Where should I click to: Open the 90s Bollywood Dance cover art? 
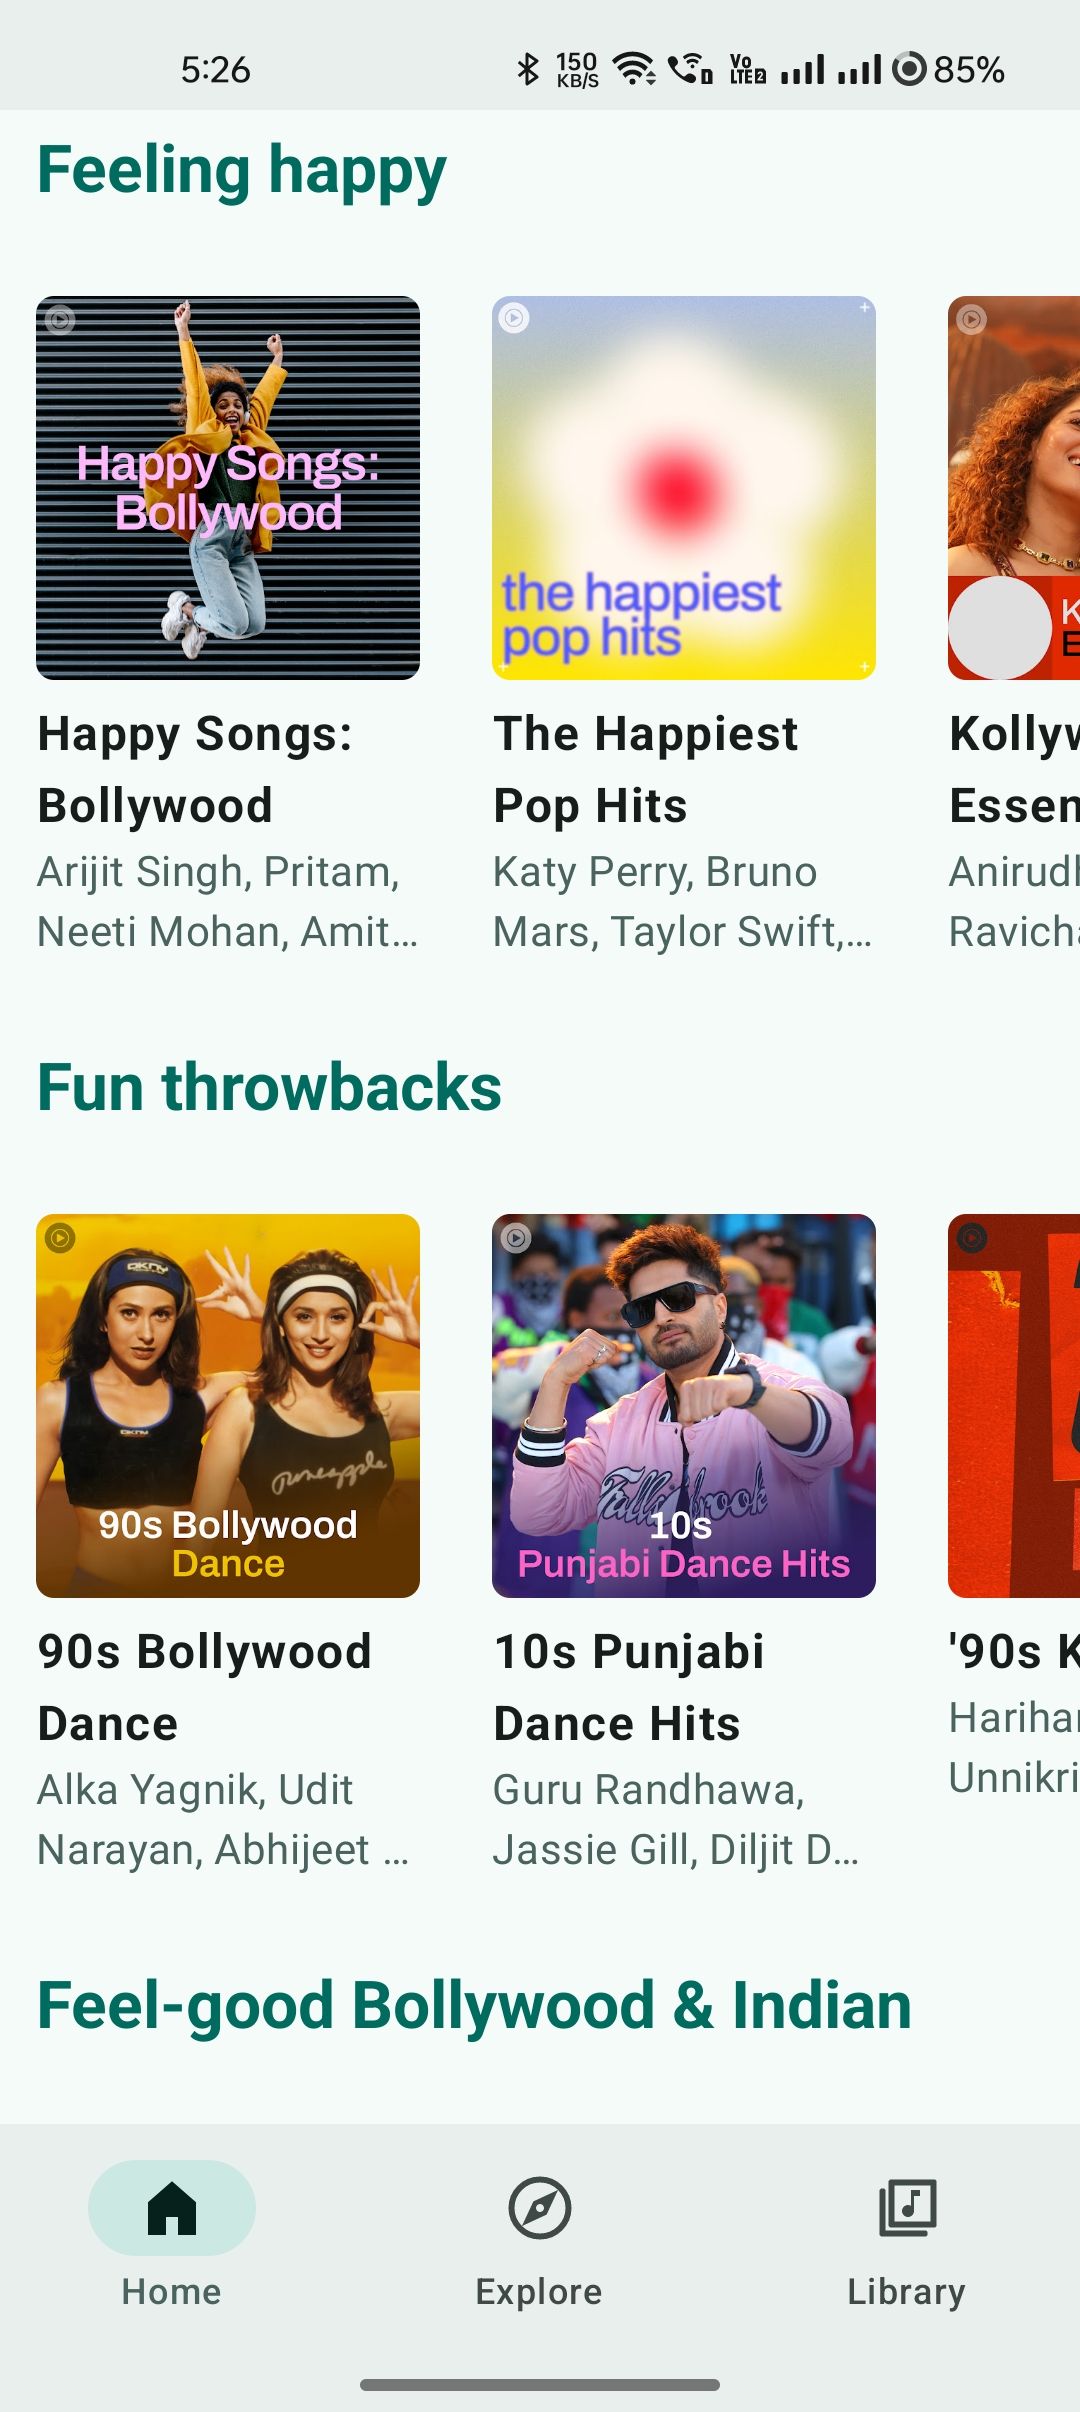(x=228, y=1406)
